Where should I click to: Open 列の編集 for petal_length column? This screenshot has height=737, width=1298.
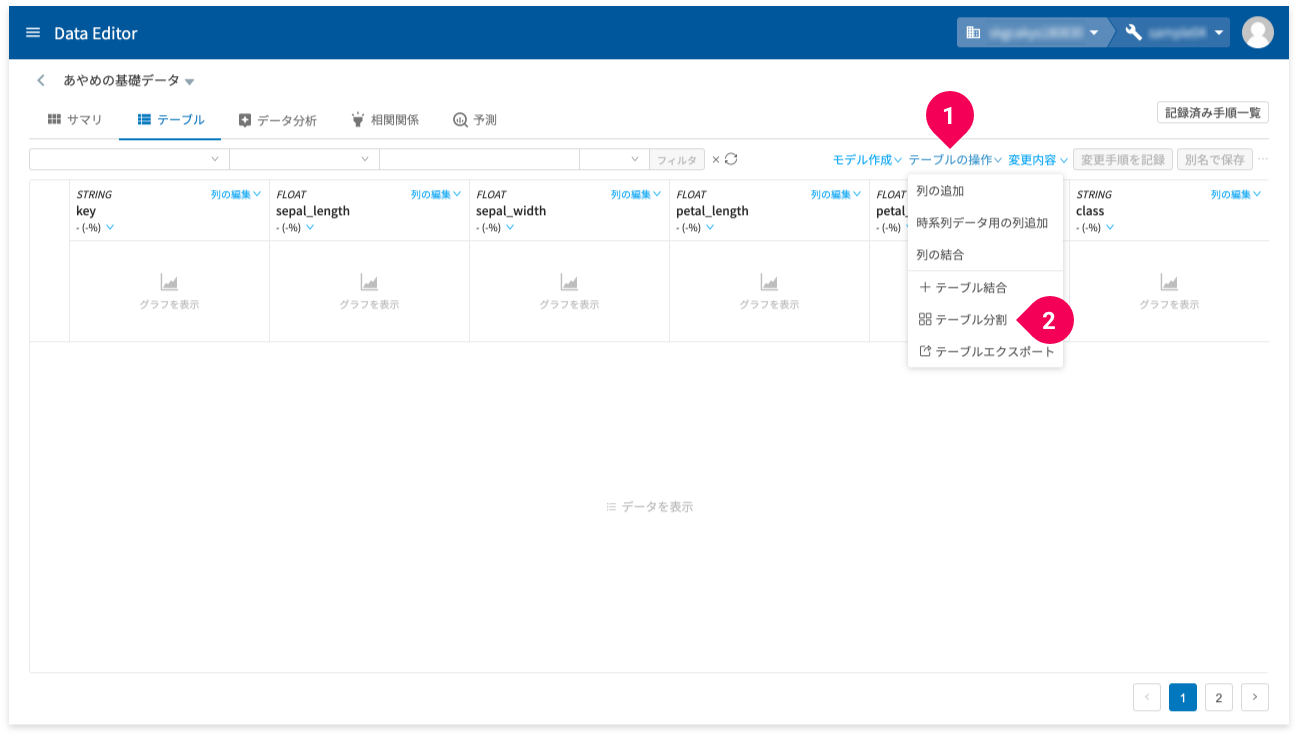(x=836, y=194)
